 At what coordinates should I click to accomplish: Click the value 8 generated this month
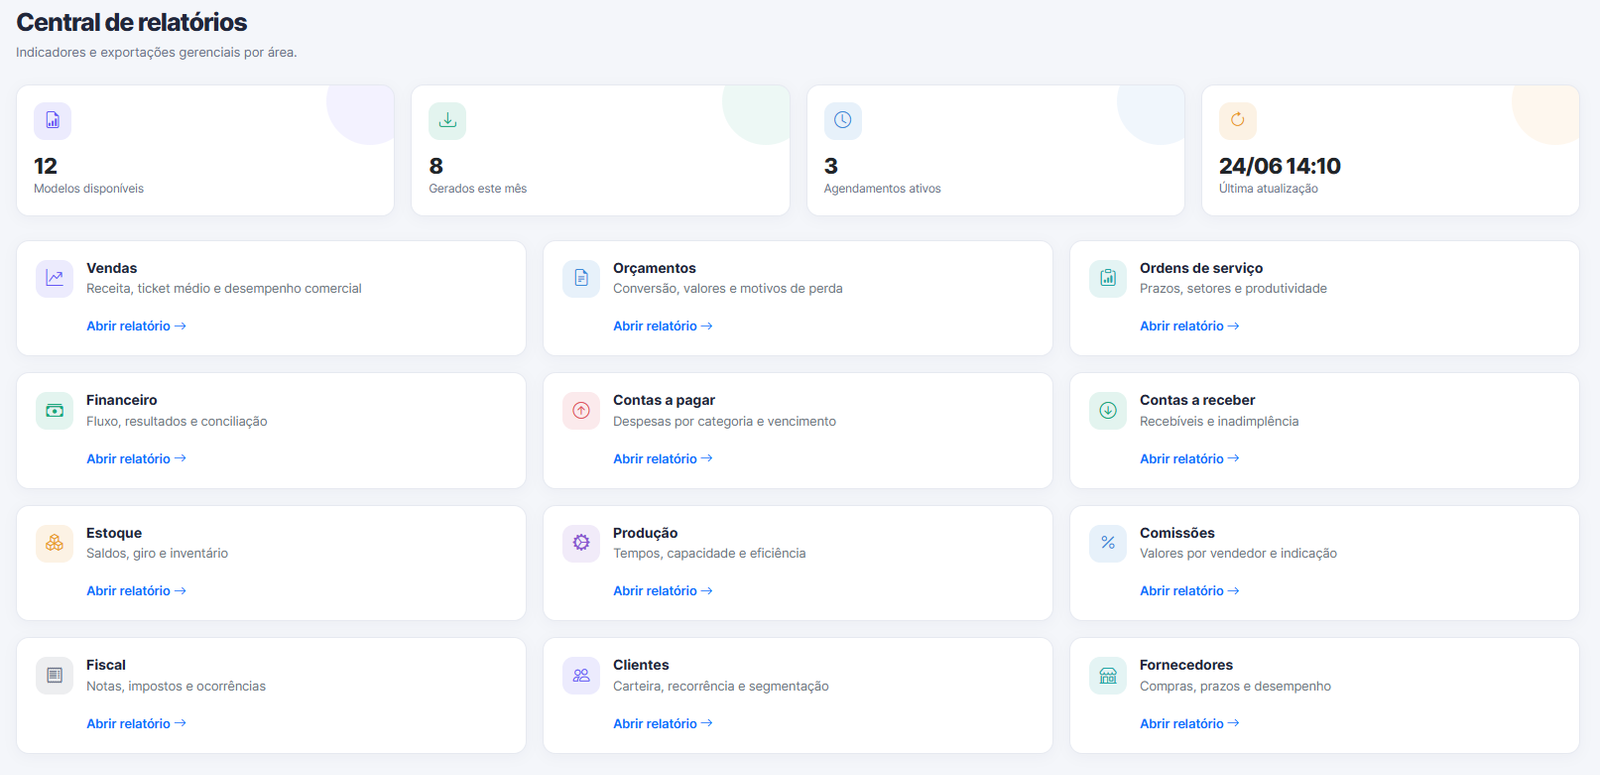point(436,166)
